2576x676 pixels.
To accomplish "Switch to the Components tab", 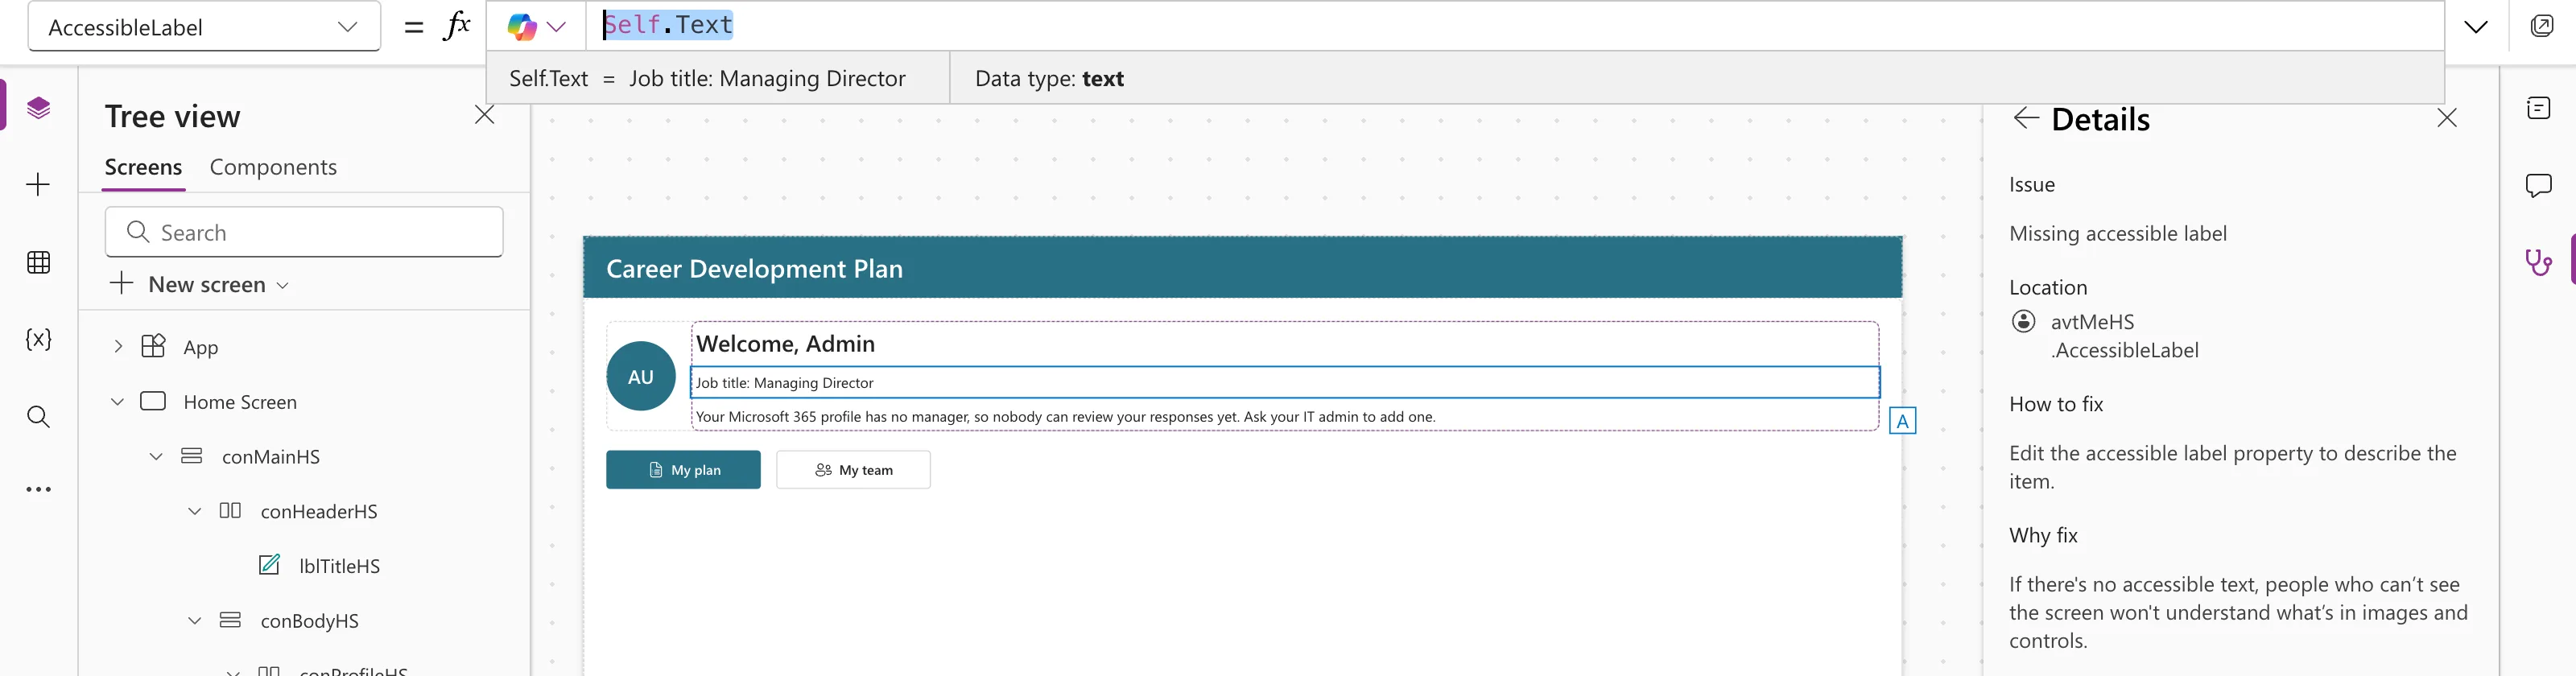I will click(273, 167).
